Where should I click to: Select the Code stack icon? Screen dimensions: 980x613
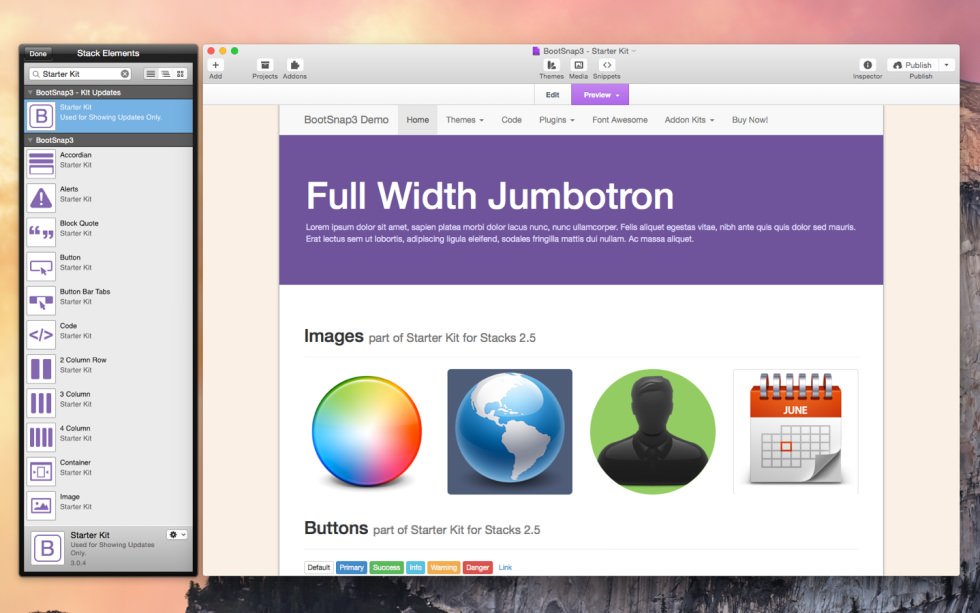click(x=41, y=335)
